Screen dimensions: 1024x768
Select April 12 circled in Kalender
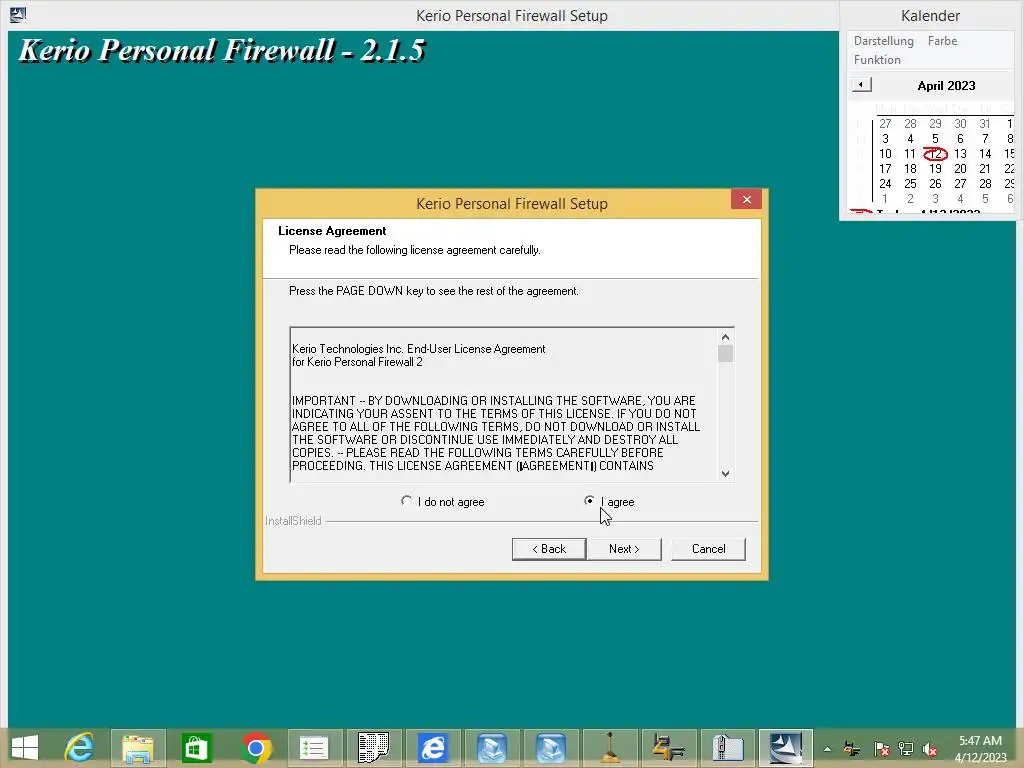(x=935, y=154)
